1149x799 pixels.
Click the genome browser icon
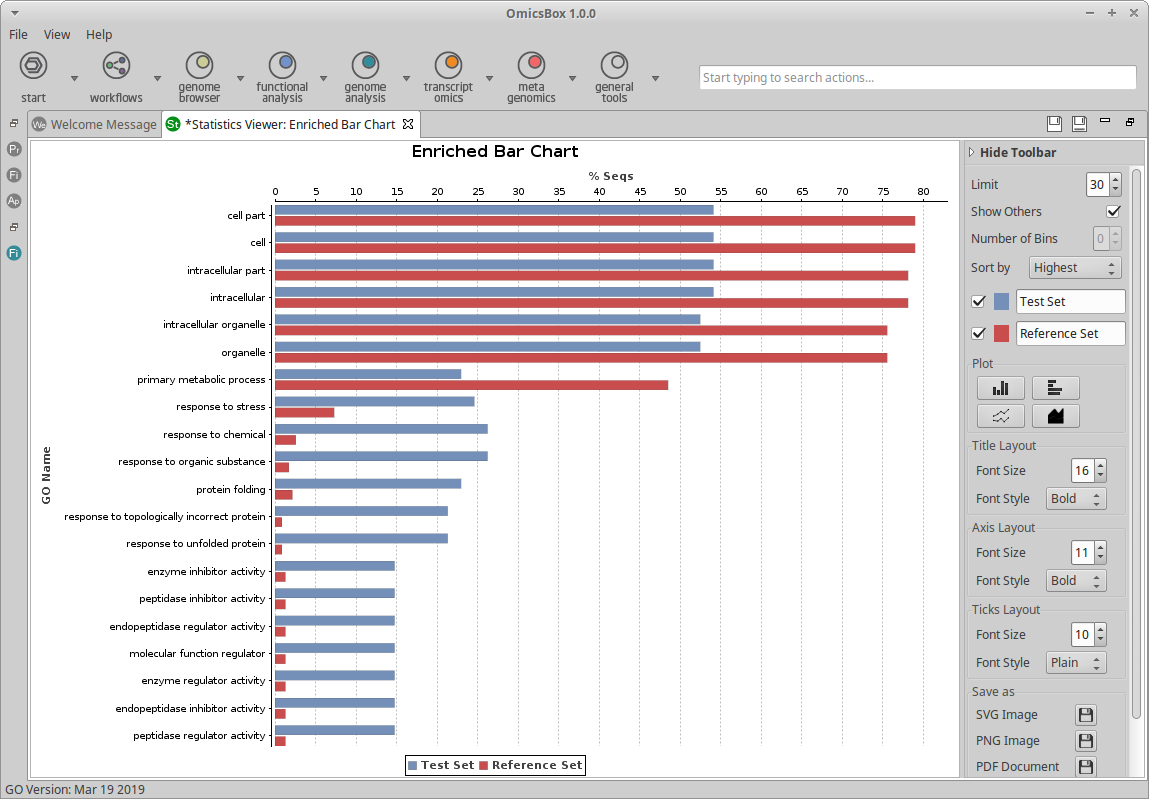point(199,66)
